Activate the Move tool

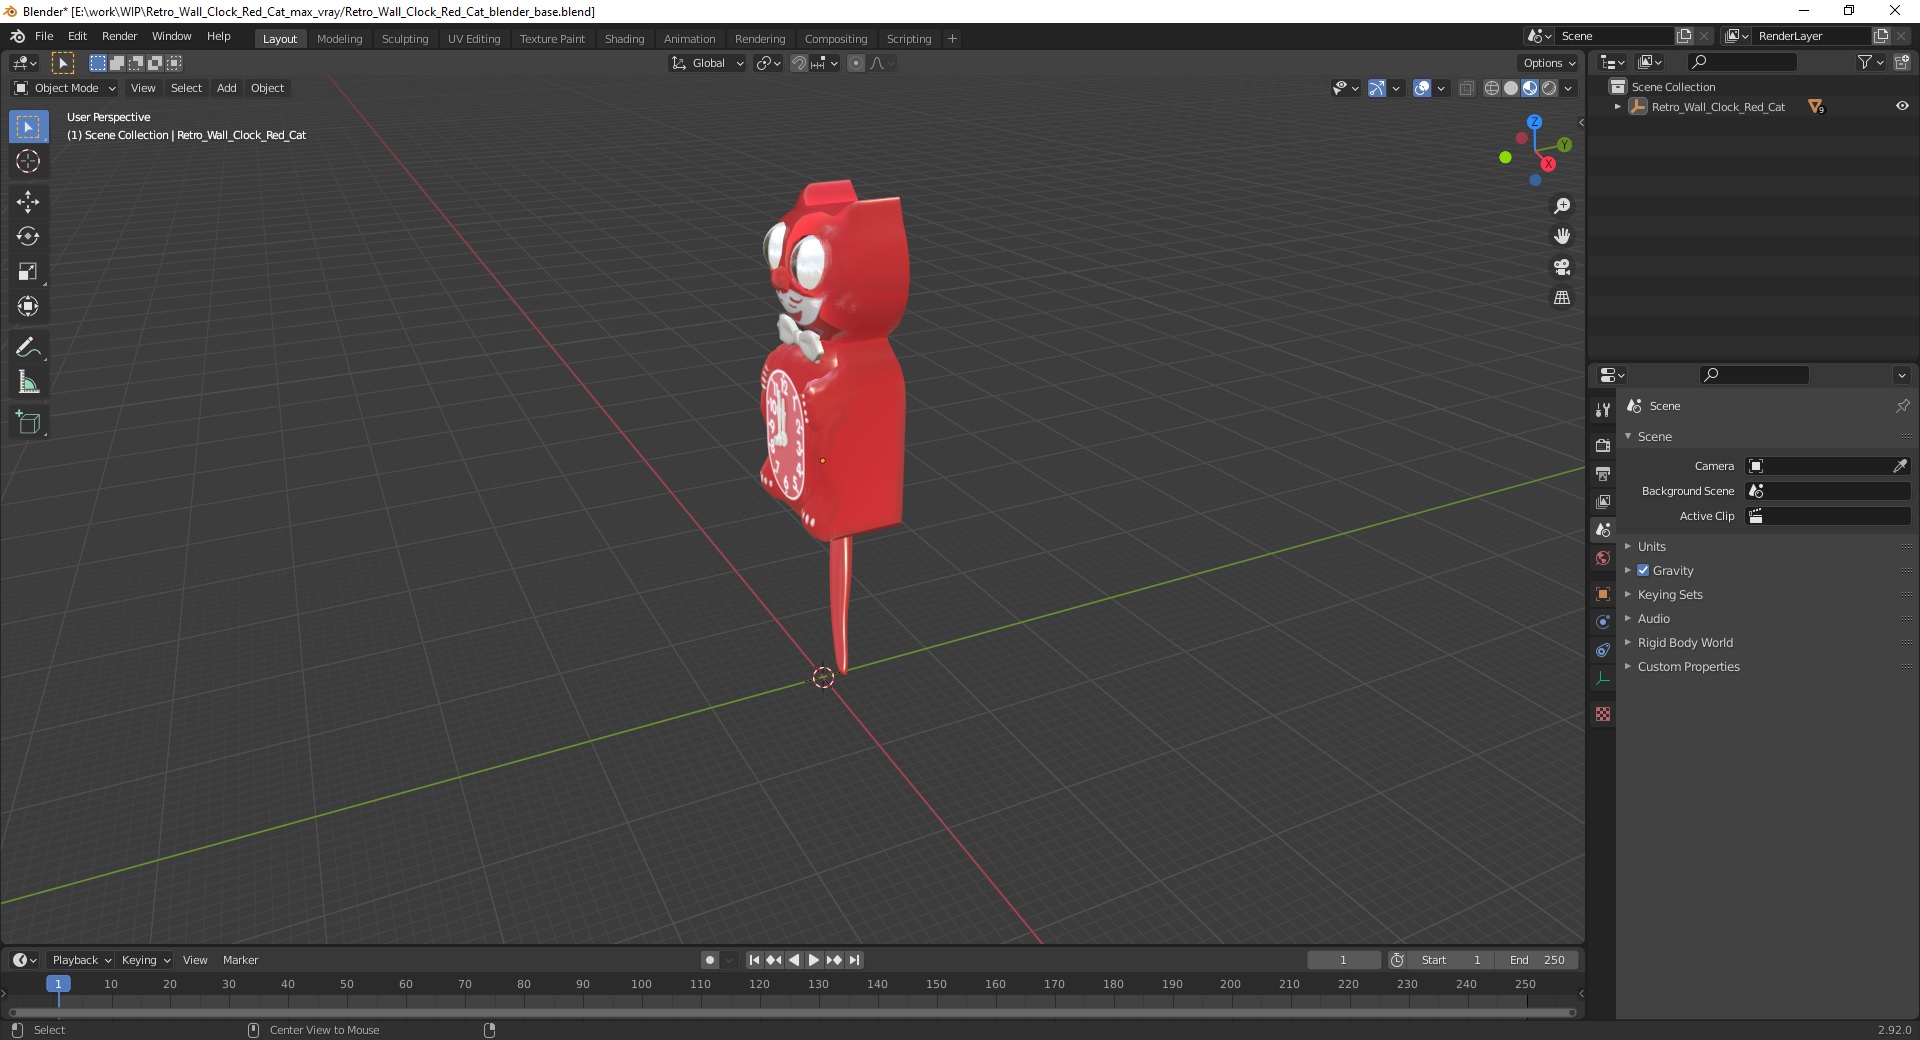click(28, 202)
